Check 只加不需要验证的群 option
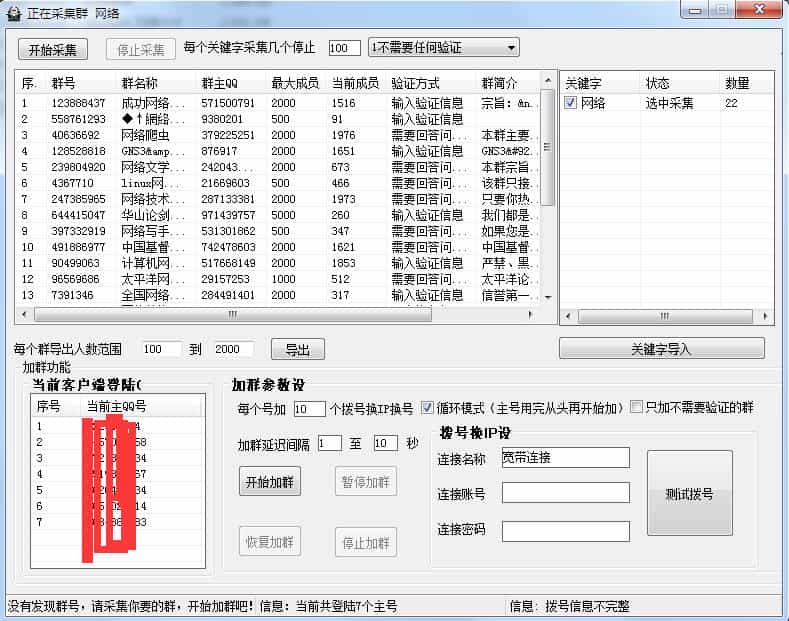Screen dimensions: 789x621 click(637, 407)
